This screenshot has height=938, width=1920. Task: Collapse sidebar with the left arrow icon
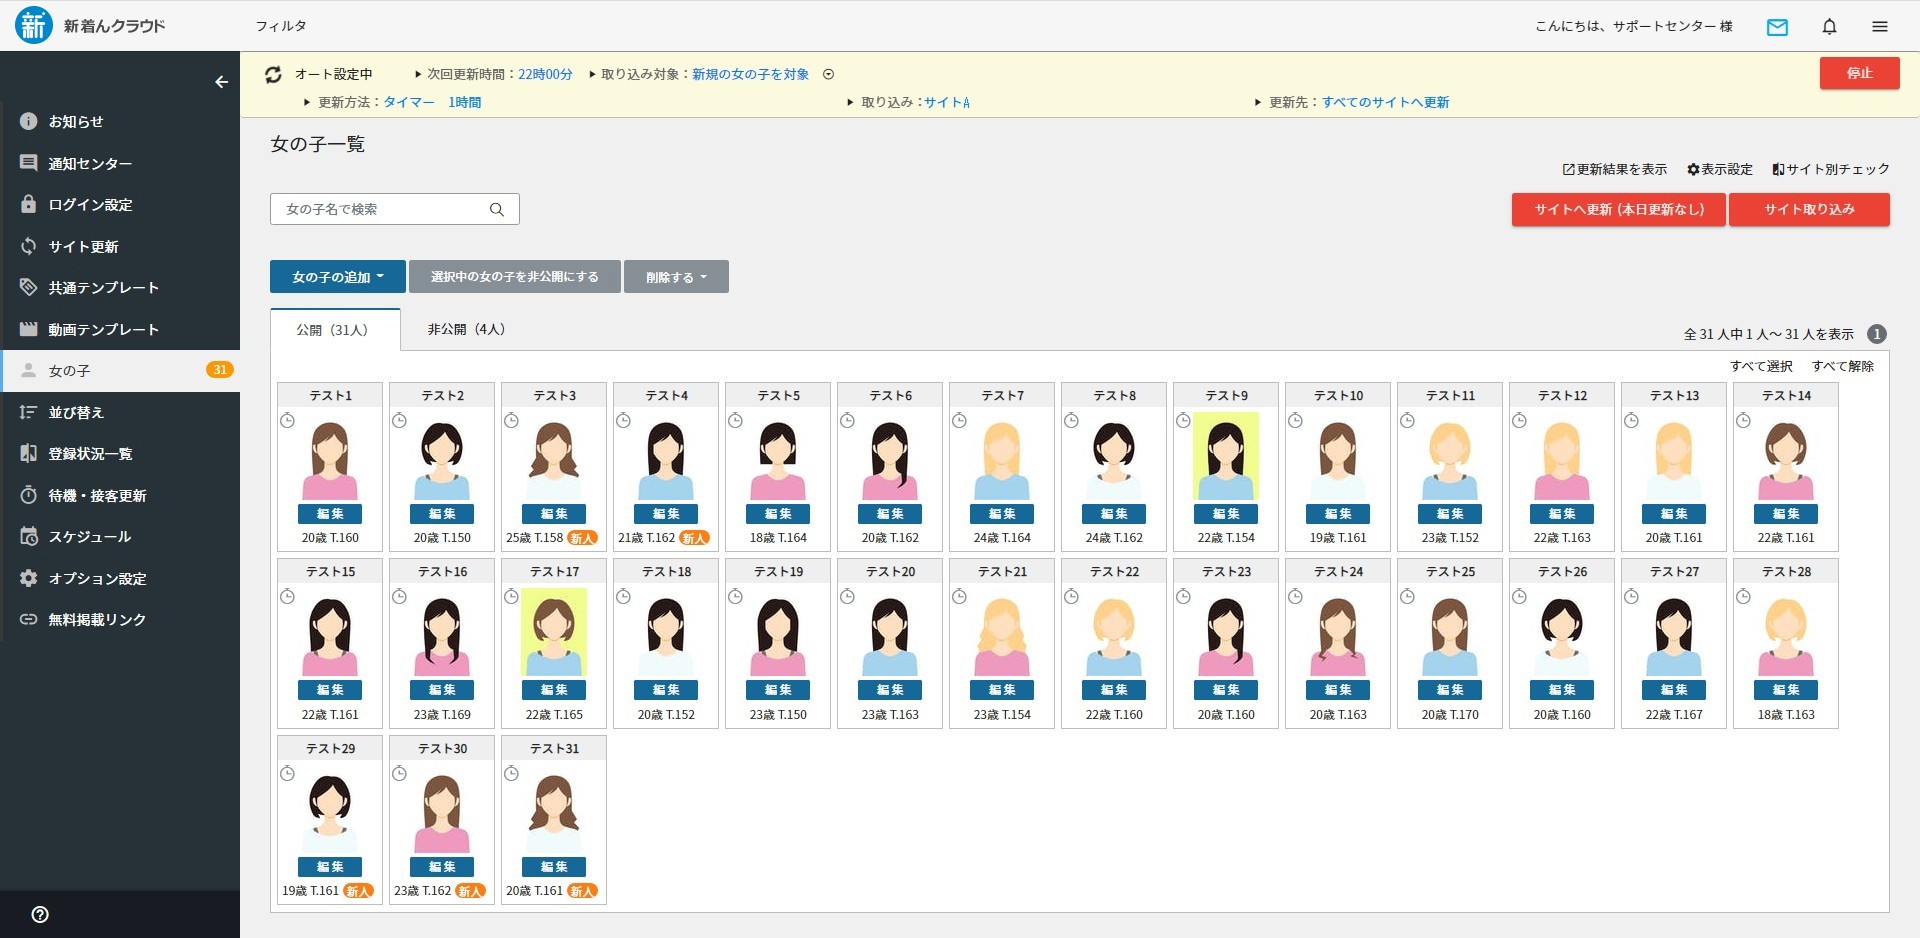[221, 82]
